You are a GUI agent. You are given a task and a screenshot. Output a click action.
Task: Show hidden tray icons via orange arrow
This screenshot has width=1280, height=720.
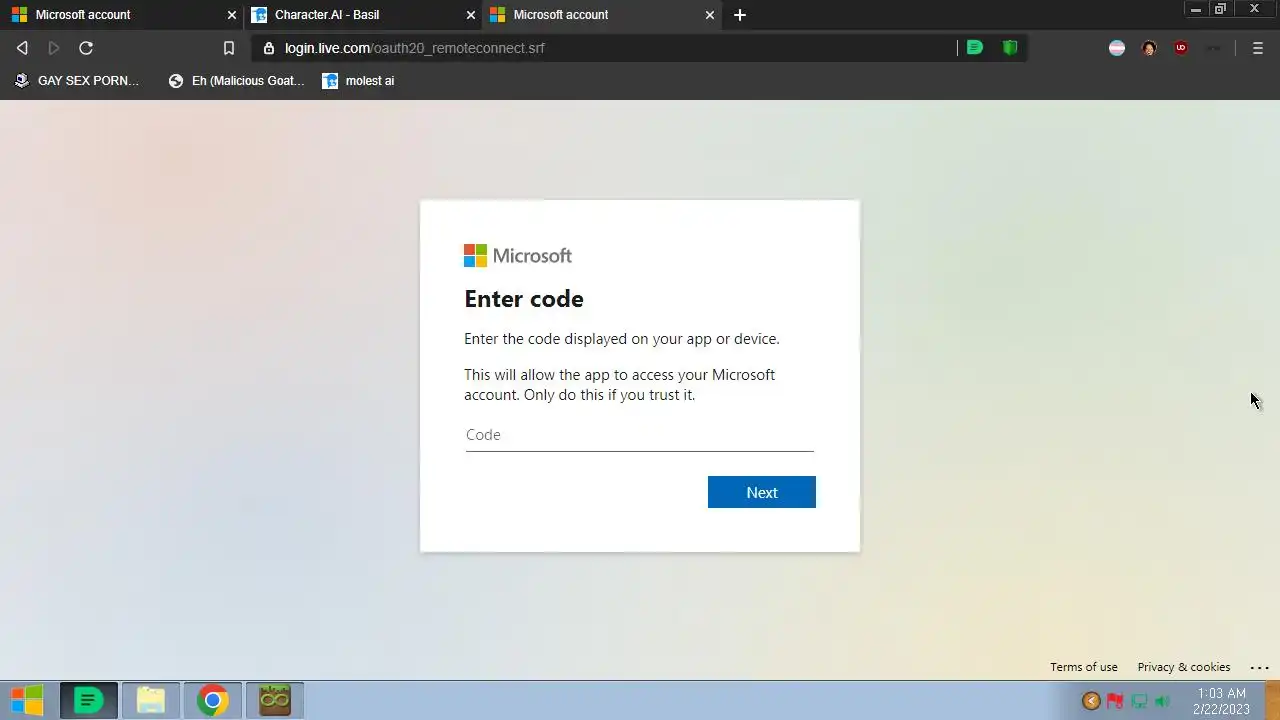click(1091, 701)
